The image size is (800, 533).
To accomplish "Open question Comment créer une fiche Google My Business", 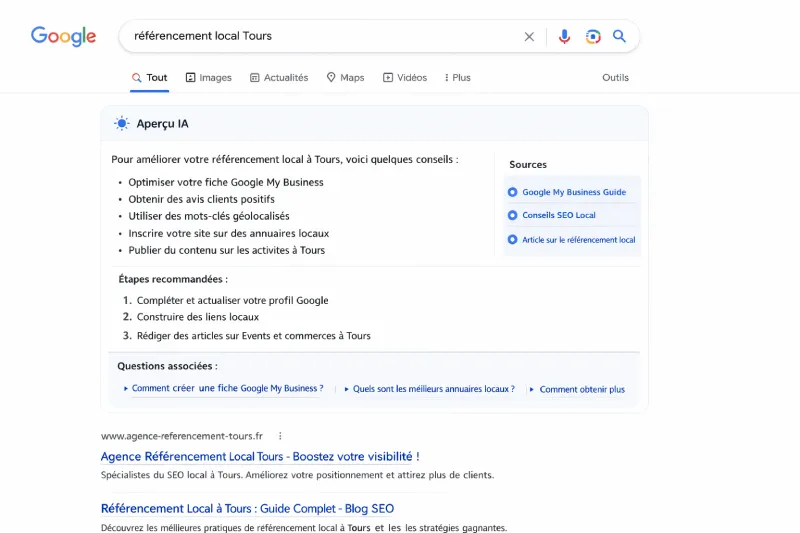I will 228,388.
